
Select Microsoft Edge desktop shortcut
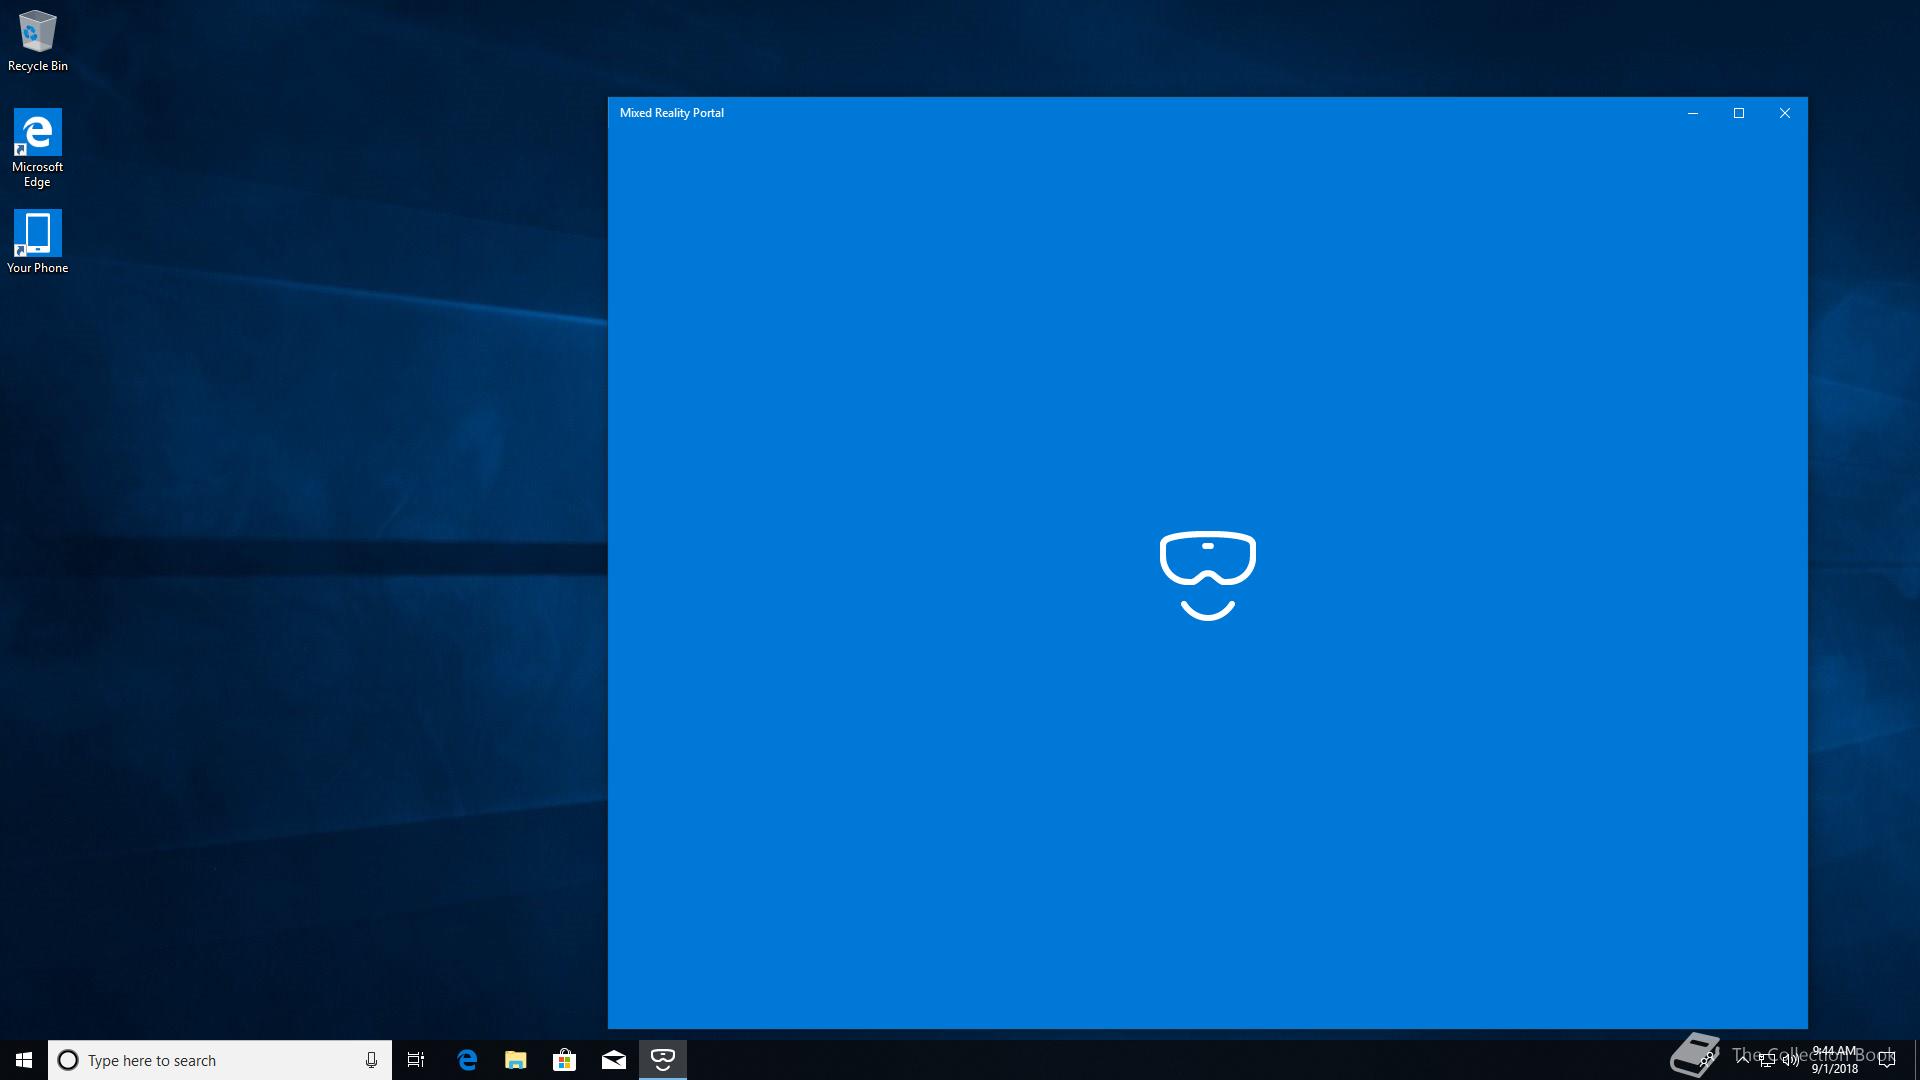(38, 147)
